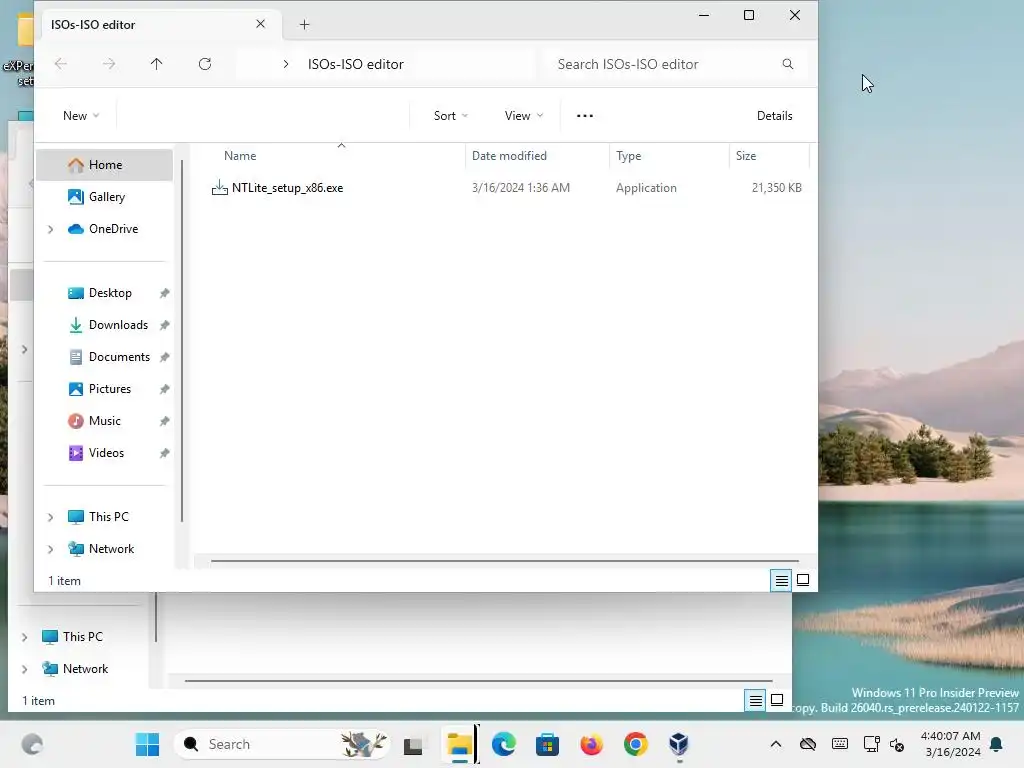Click the pin icon next to Videos
Image resolution: width=1024 pixels, height=768 pixels.
coord(165,453)
